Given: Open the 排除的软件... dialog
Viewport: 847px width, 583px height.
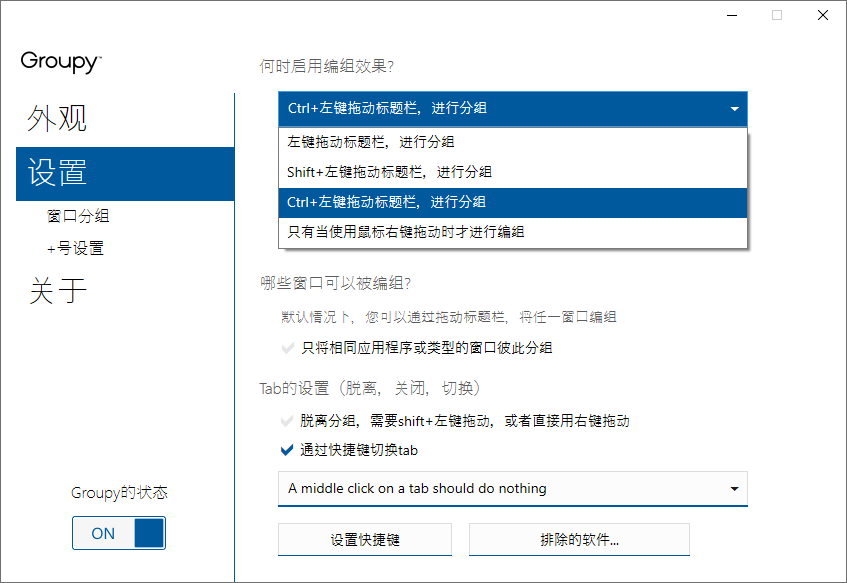Looking at the screenshot, I should tap(579, 540).
